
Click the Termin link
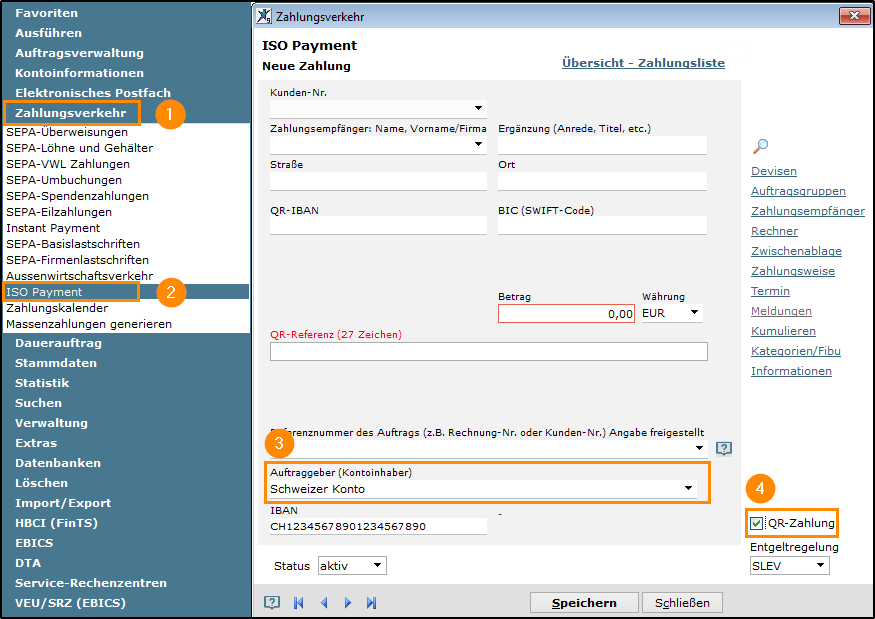771,291
